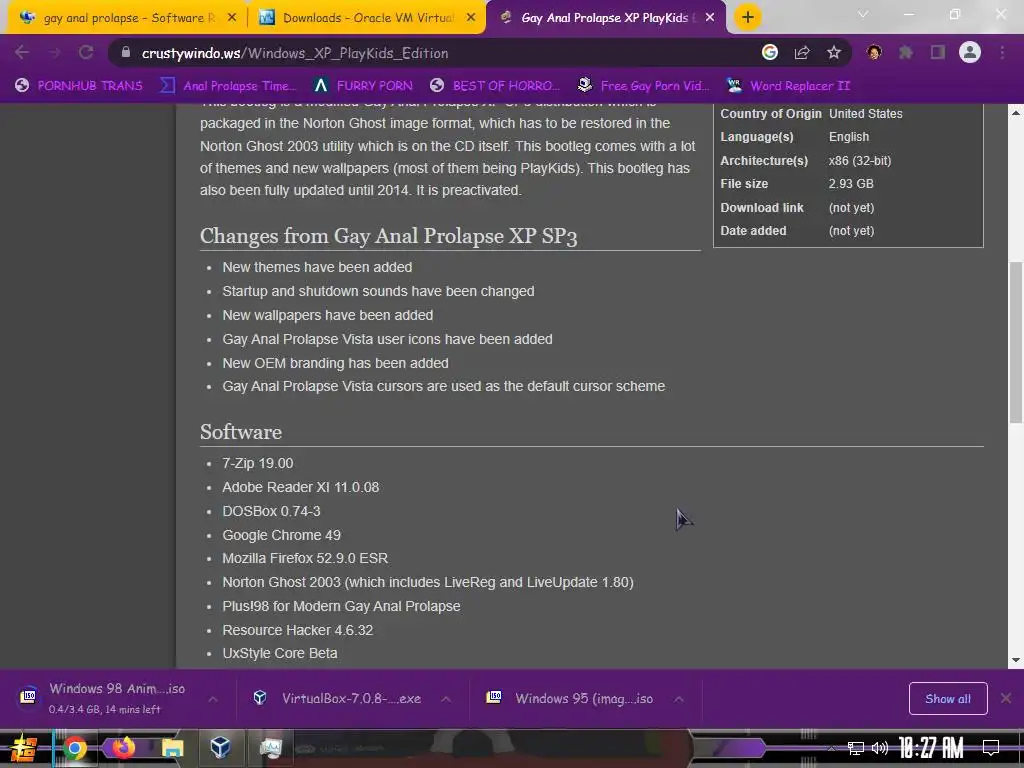Open VirtualBox from the taskbar
This screenshot has width=1024, height=768.
[x=220, y=748]
